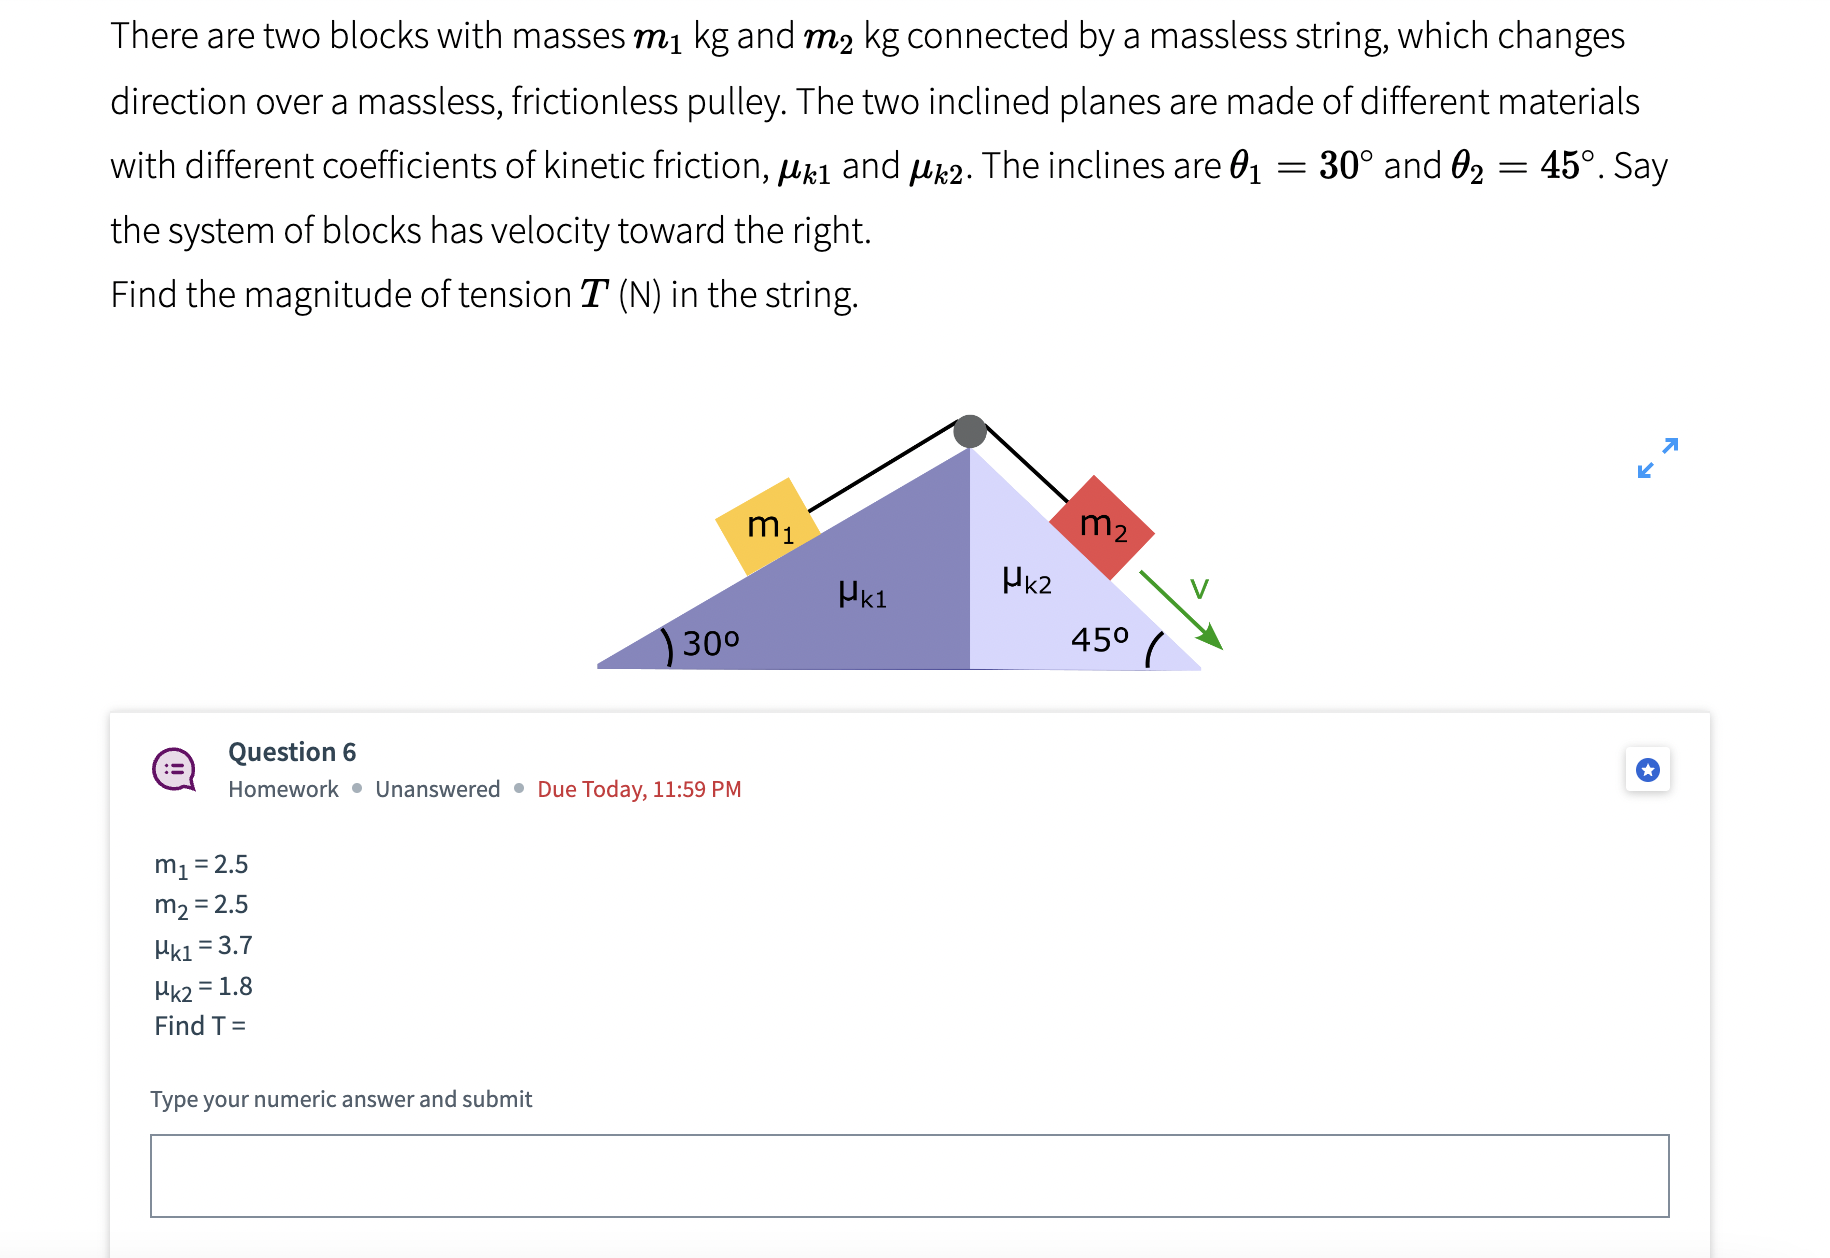
Task: Select the pulley circle in the diagram
Action: click(968, 432)
